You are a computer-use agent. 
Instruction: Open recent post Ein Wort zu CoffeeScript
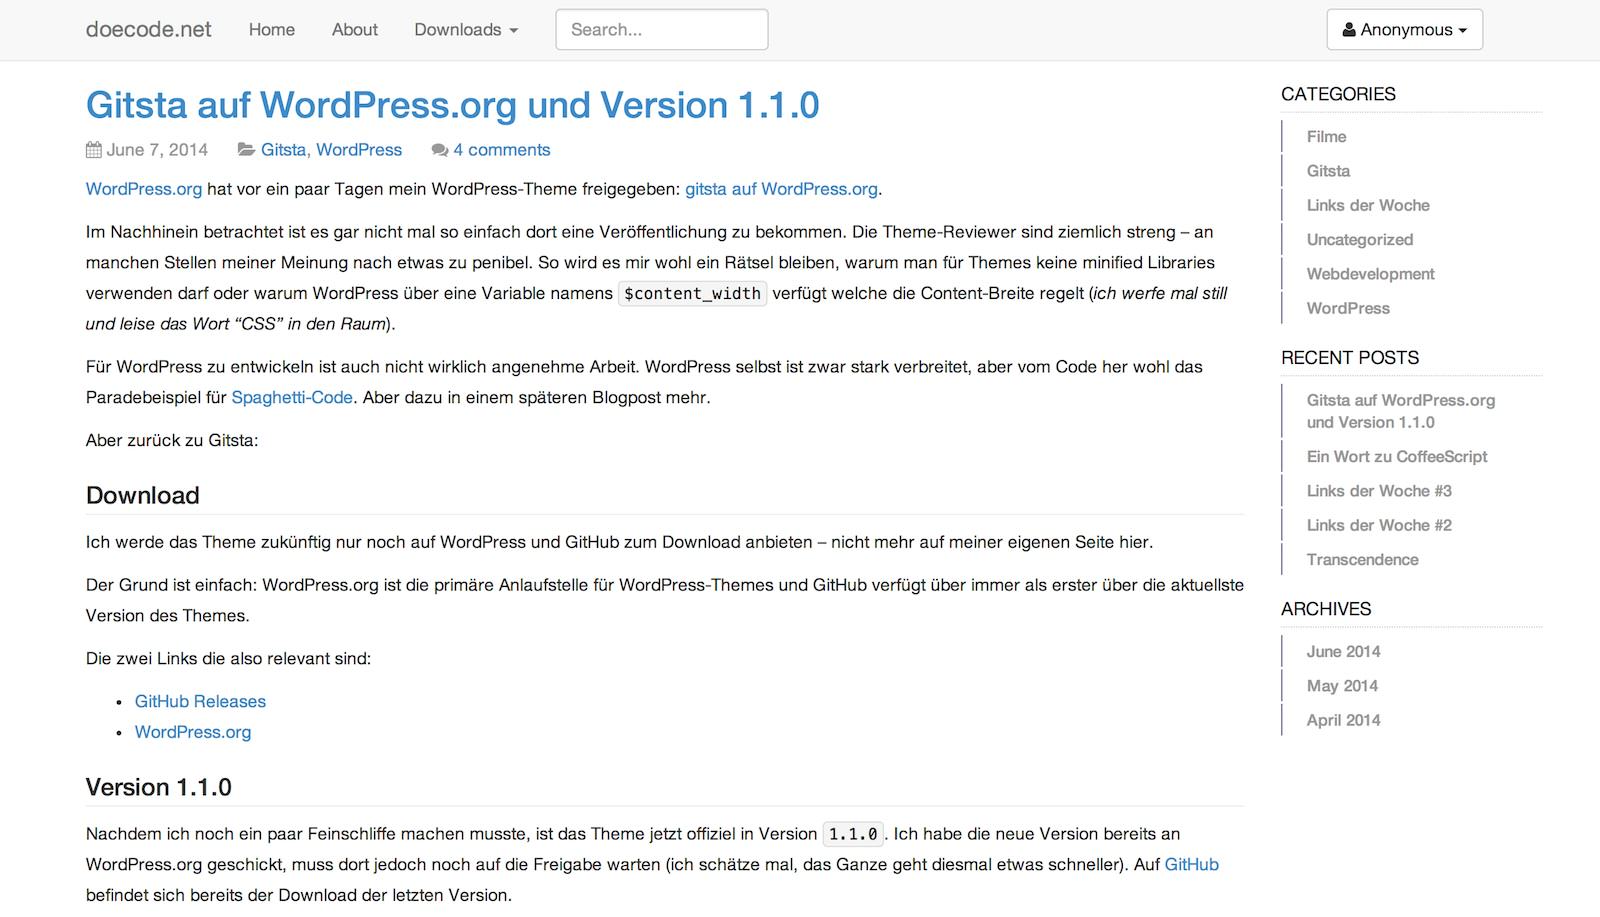click(1396, 456)
